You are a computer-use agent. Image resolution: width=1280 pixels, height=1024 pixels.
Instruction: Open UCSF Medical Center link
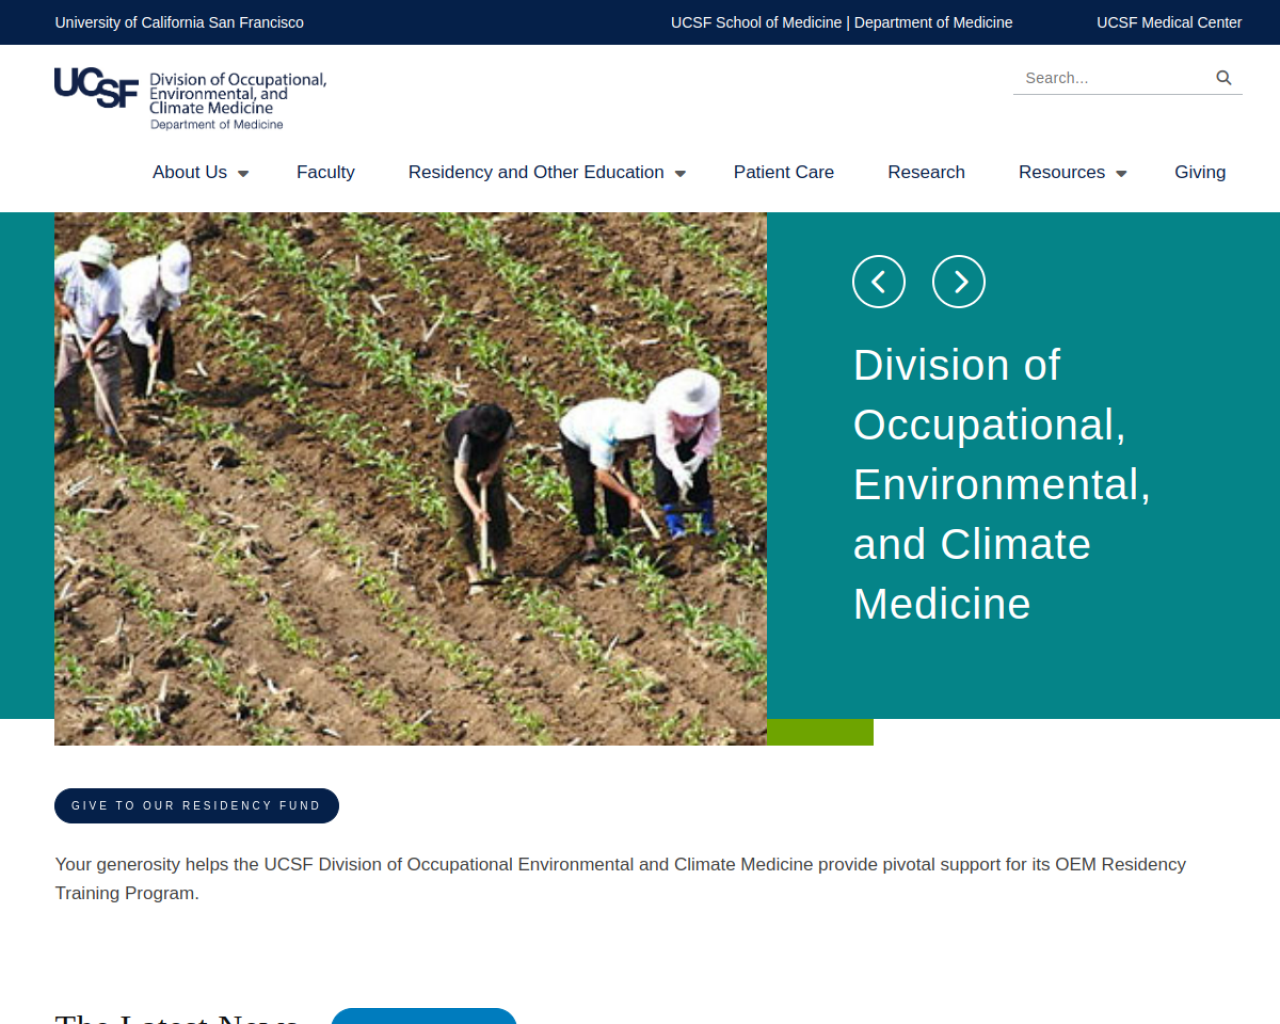(x=1169, y=22)
